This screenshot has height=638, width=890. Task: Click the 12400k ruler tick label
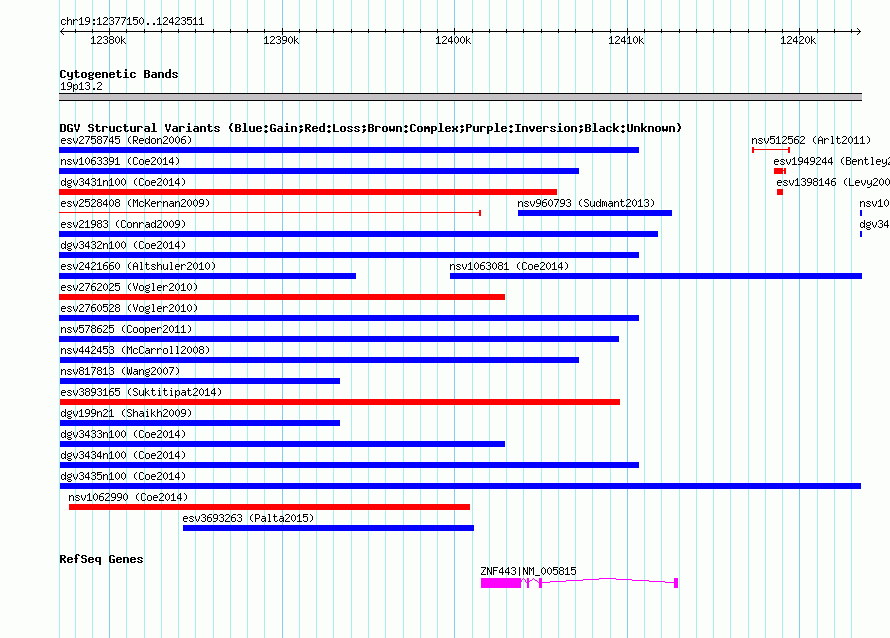click(453, 40)
